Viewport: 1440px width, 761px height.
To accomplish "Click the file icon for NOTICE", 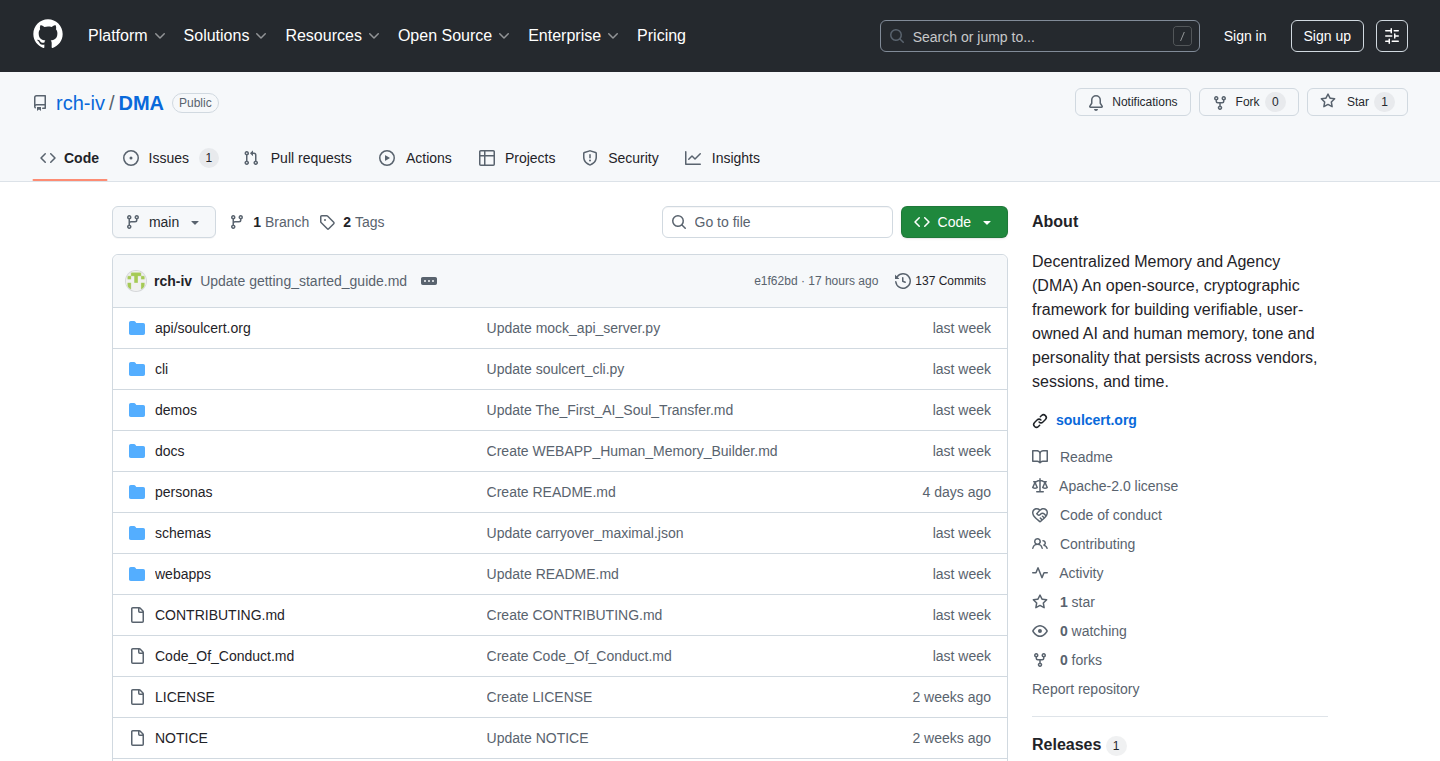I will point(137,738).
